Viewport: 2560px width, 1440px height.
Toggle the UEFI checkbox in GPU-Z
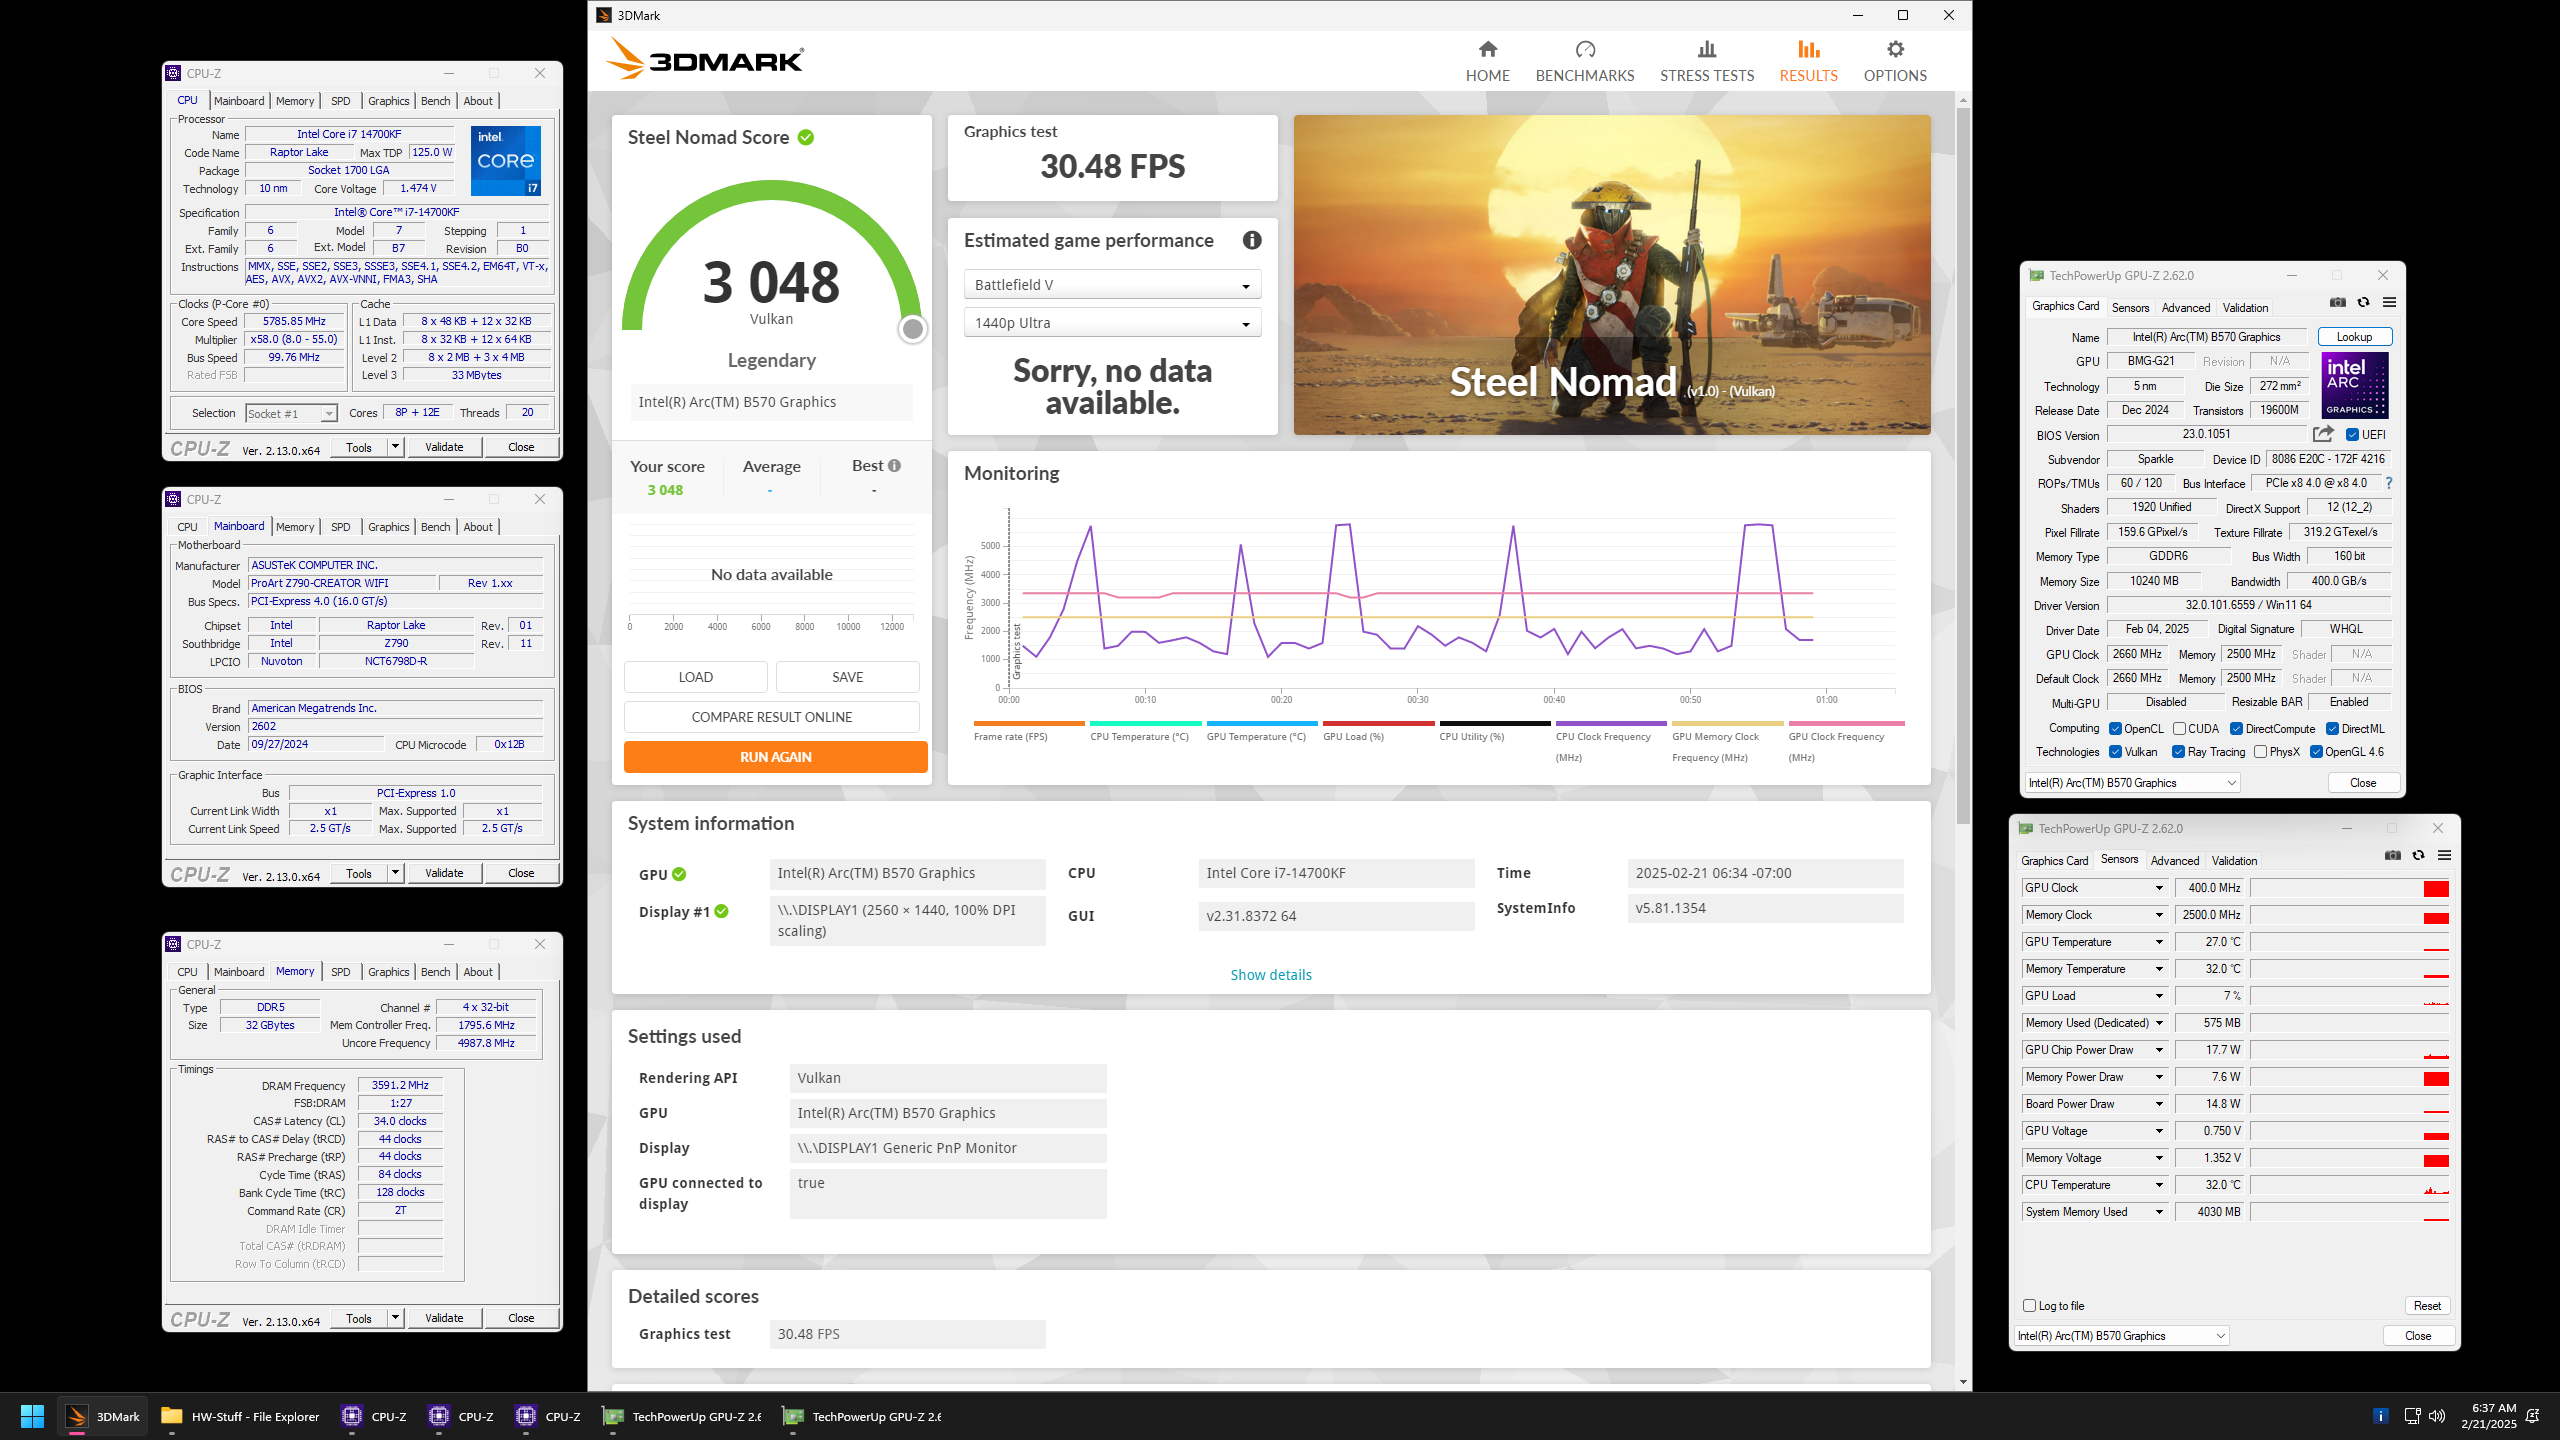tap(2352, 435)
